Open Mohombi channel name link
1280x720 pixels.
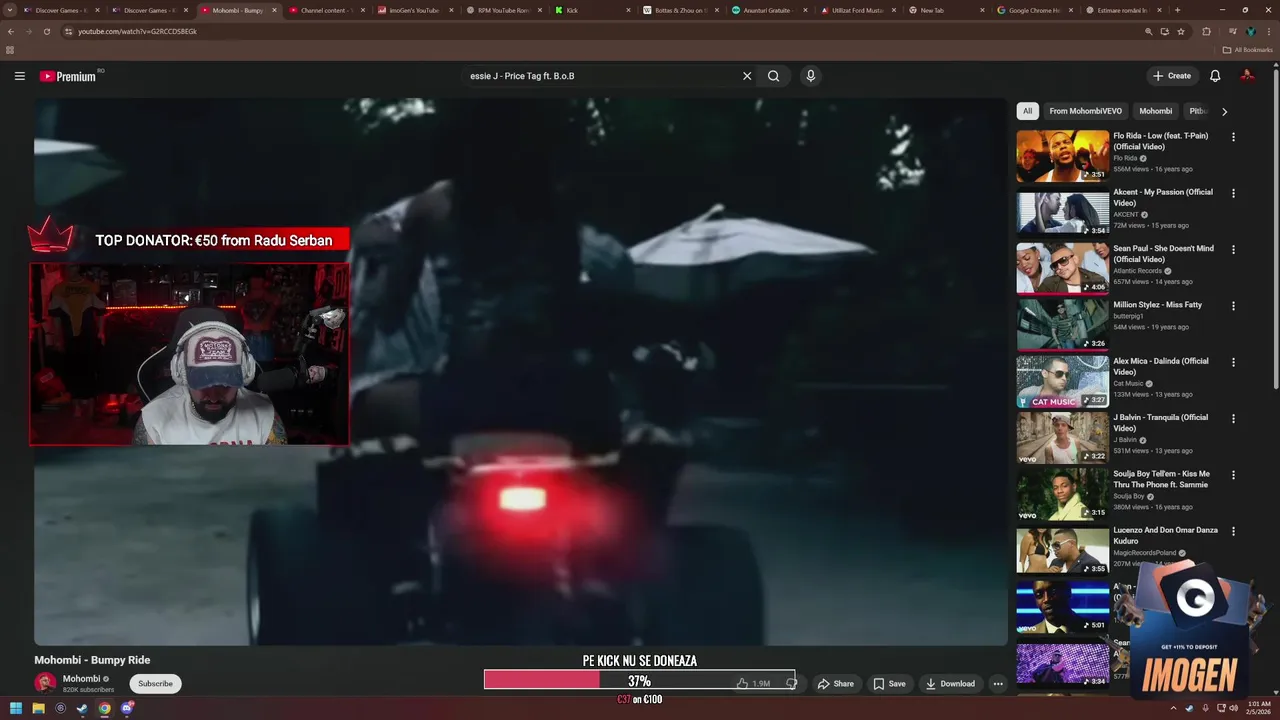[x=82, y=679]
